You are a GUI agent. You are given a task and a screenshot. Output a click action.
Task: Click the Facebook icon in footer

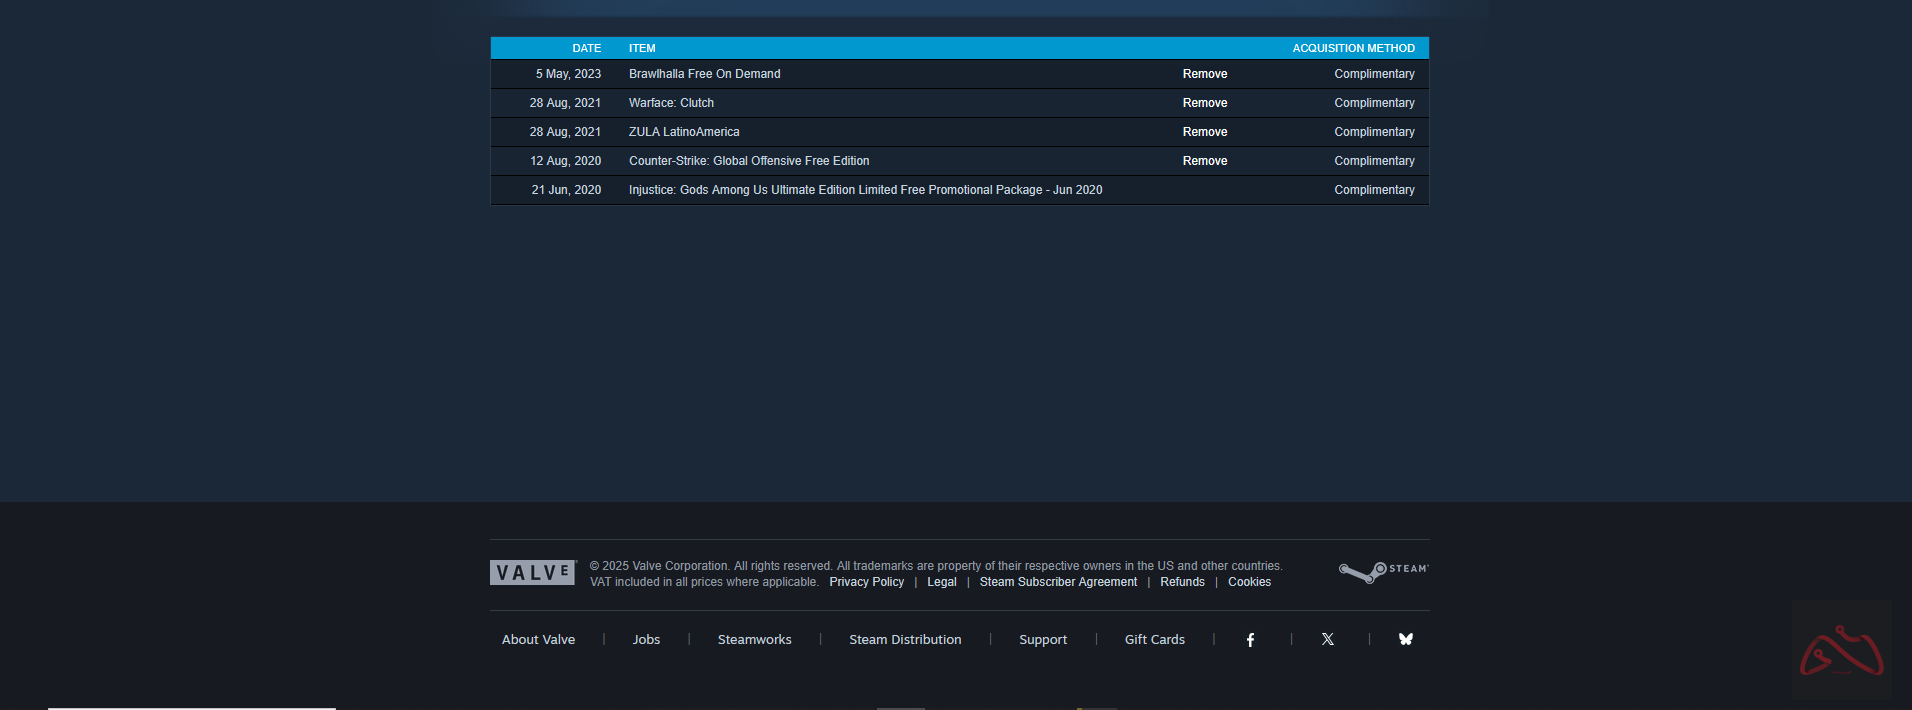pyautogui.click(x=1250, y=640)
